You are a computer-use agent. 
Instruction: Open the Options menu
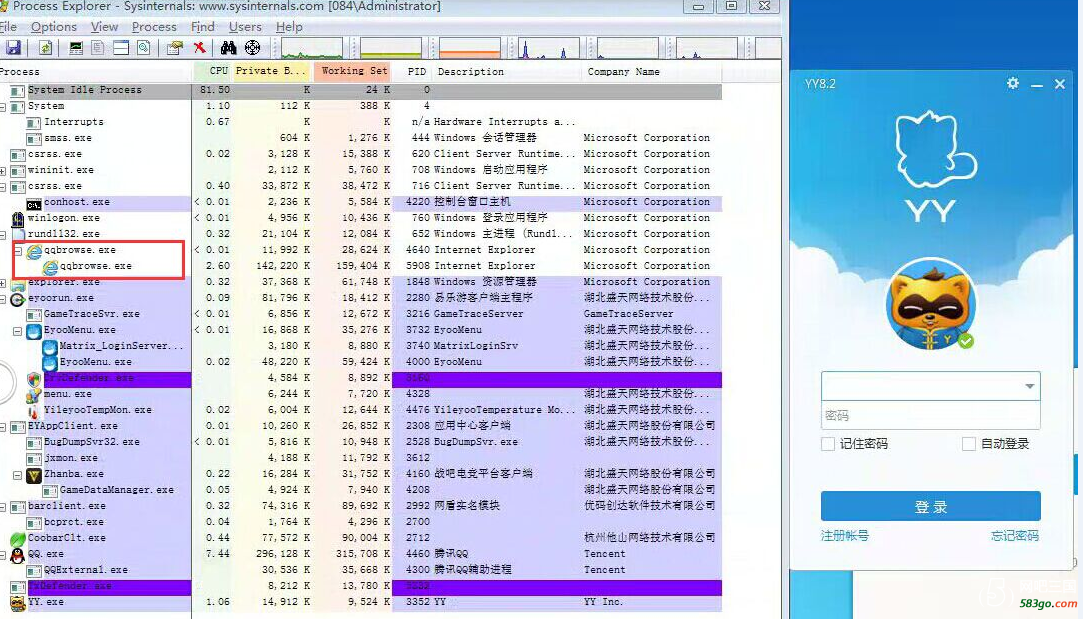pyautogui.click(x=54, y=27)
